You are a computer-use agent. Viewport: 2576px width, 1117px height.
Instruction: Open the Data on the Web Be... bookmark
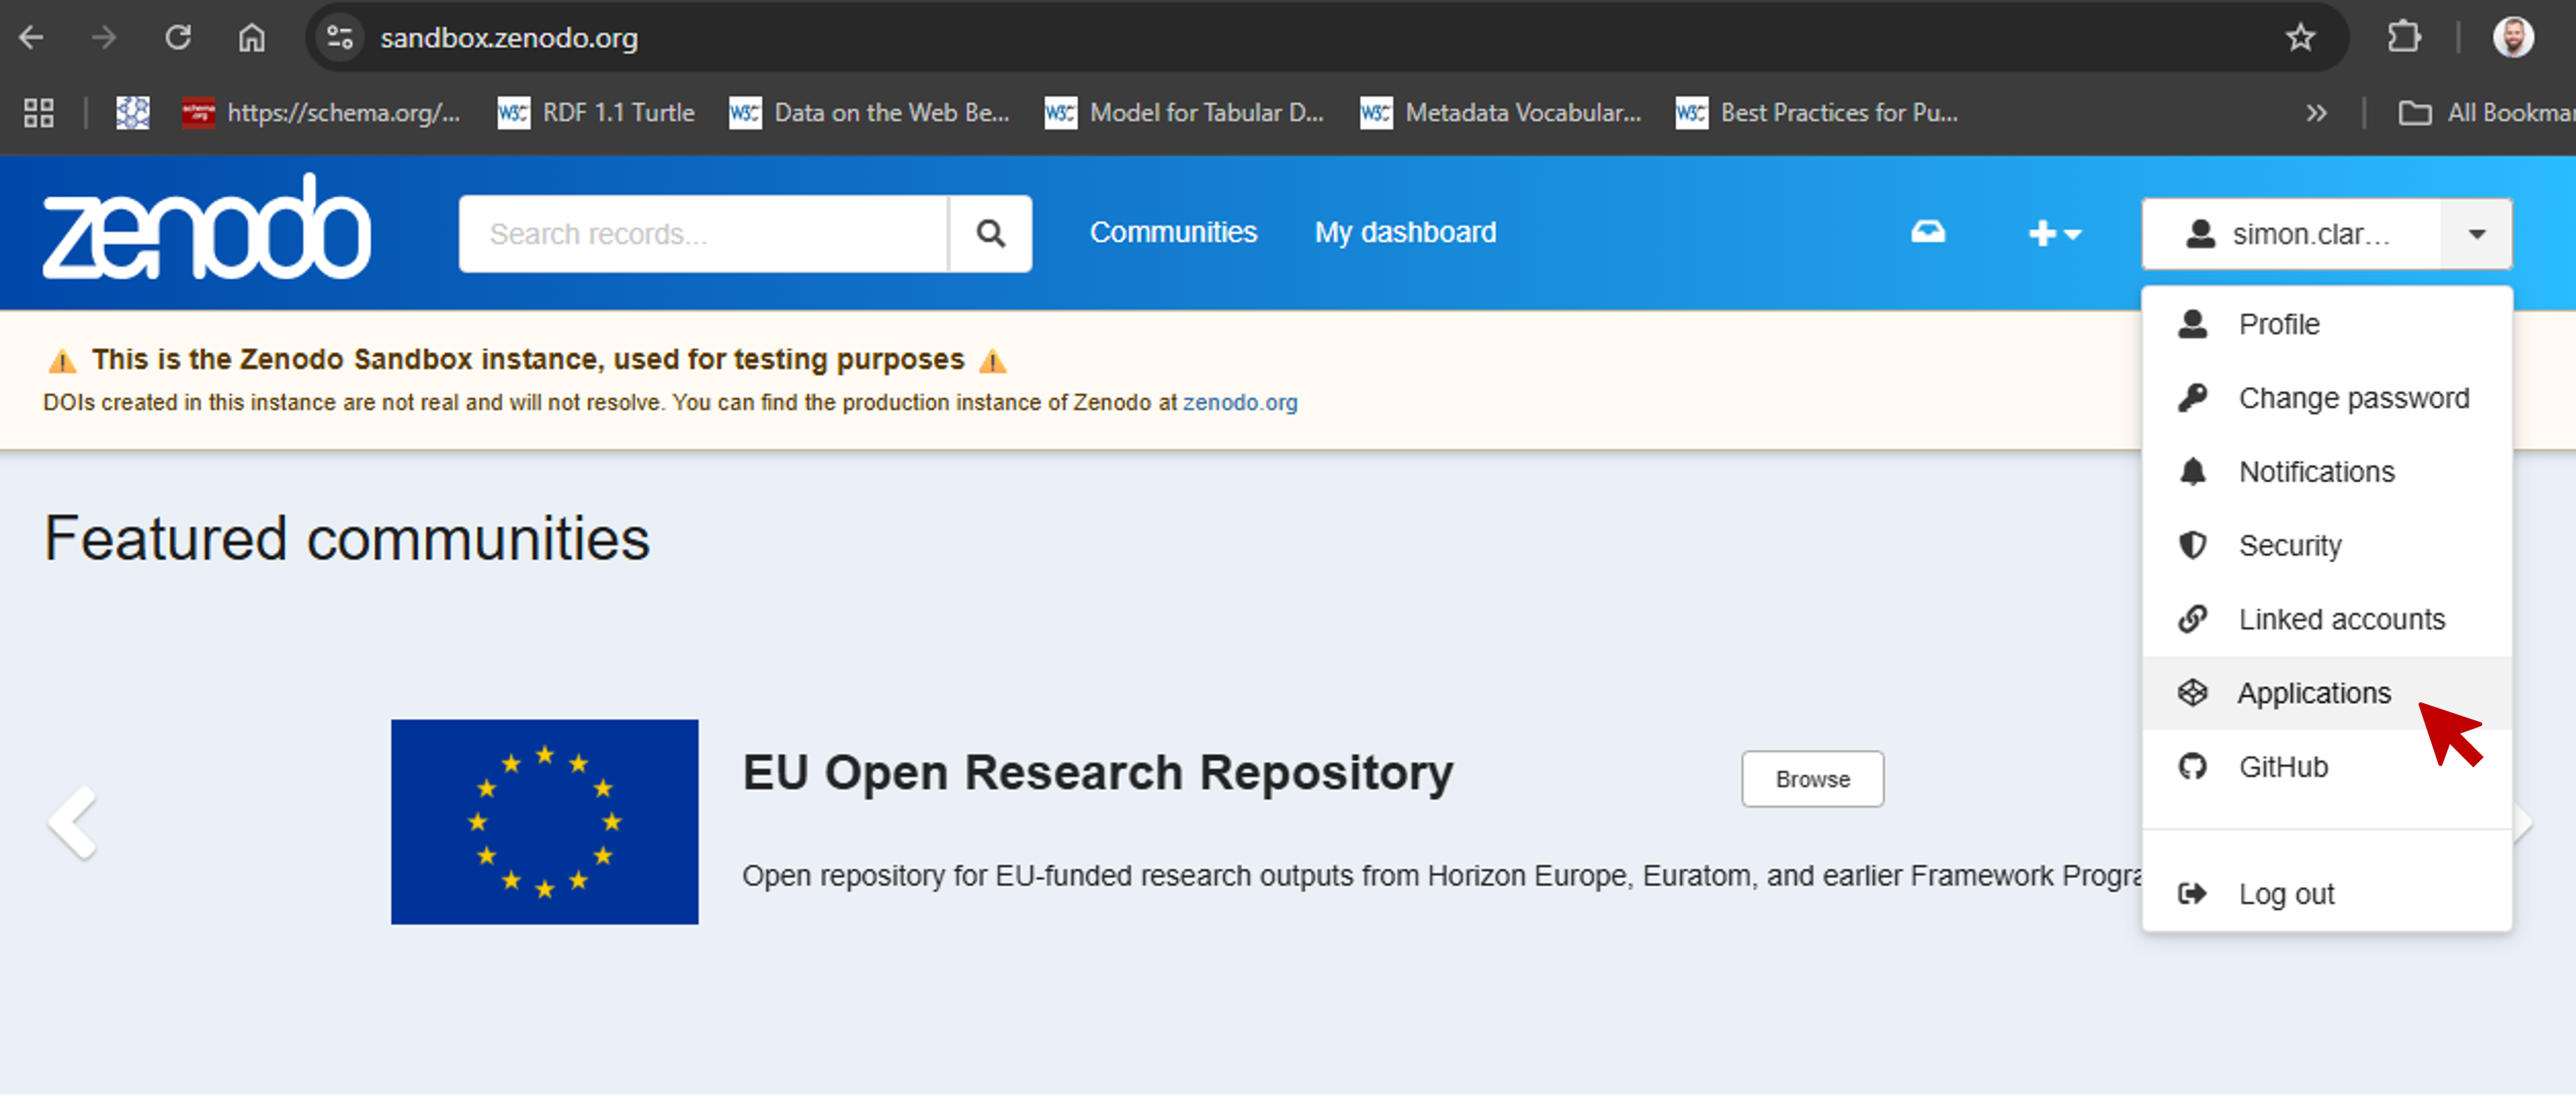[x=869, y=113]
